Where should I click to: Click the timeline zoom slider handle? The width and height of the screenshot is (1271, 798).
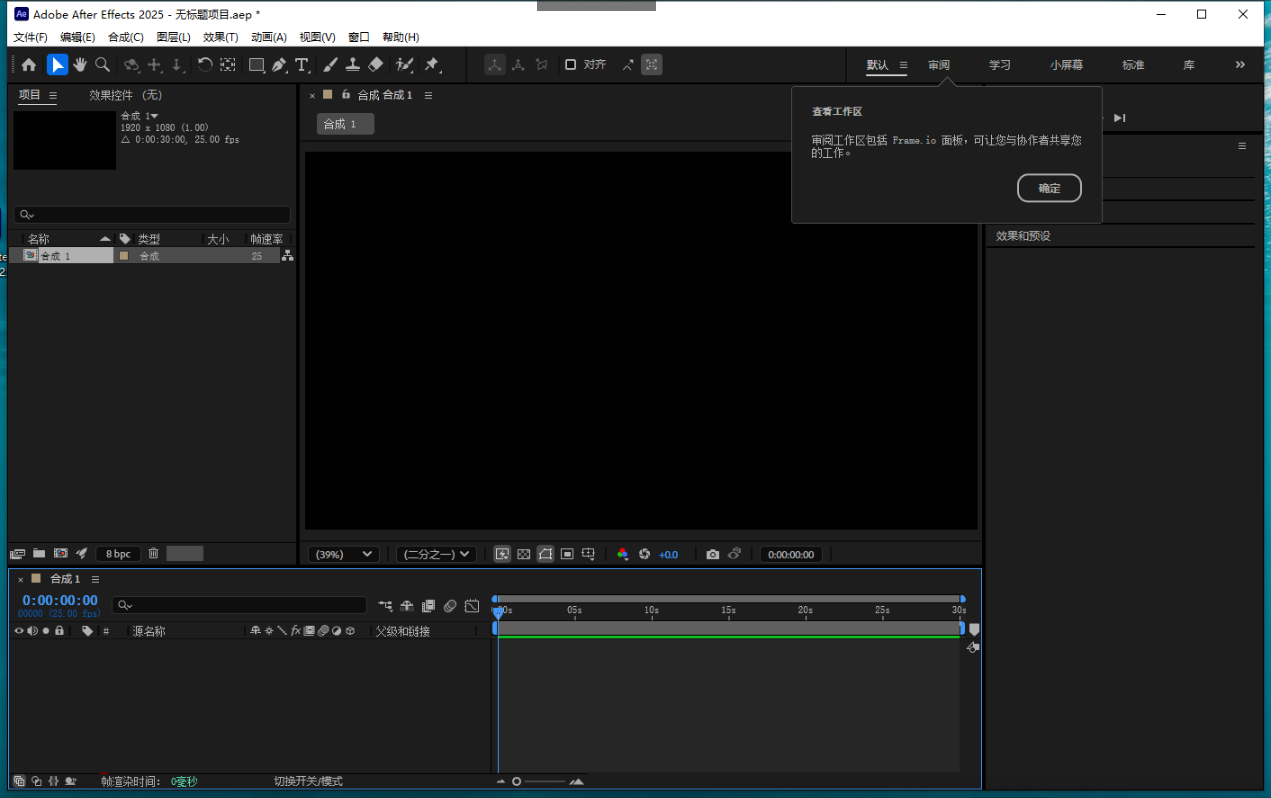[x=516, y=781]
